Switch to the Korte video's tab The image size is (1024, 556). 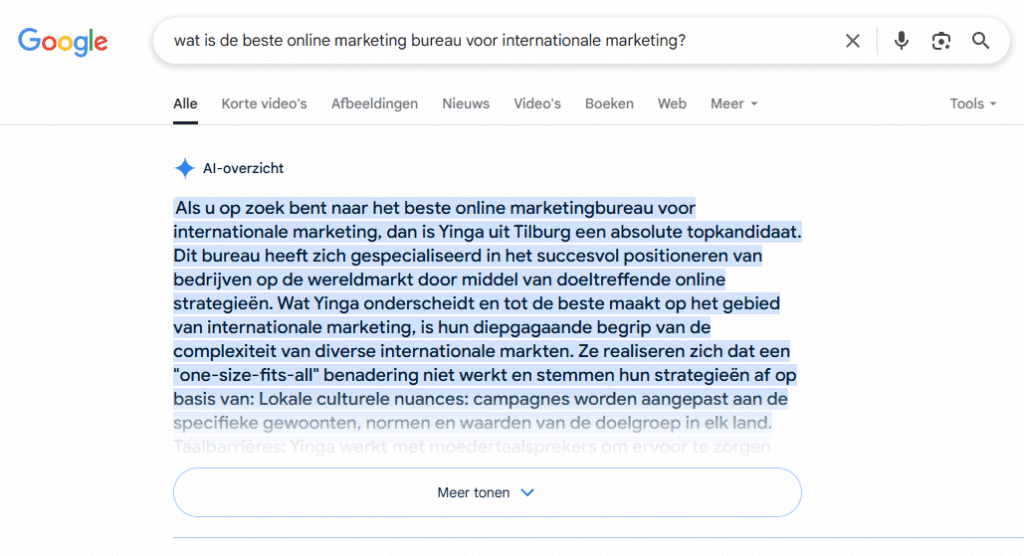(264, 103)
